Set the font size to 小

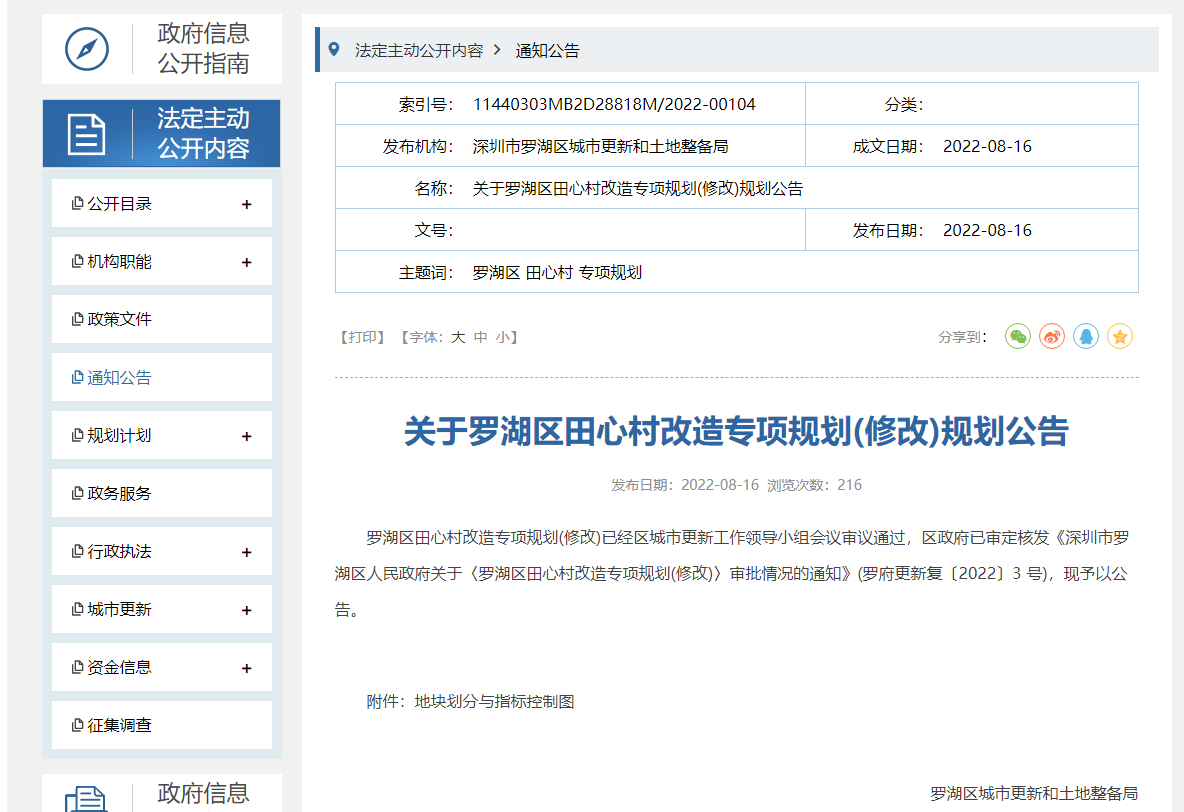(x=502, y=338)
